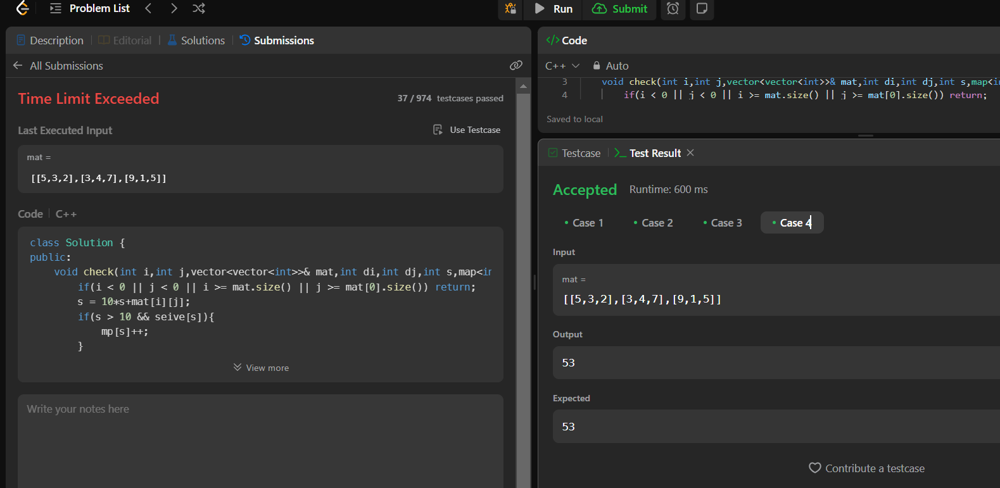Open the C++ language dropdown
The width and height of the screenshot is (1000, 488).
click(x=562, y=66)
